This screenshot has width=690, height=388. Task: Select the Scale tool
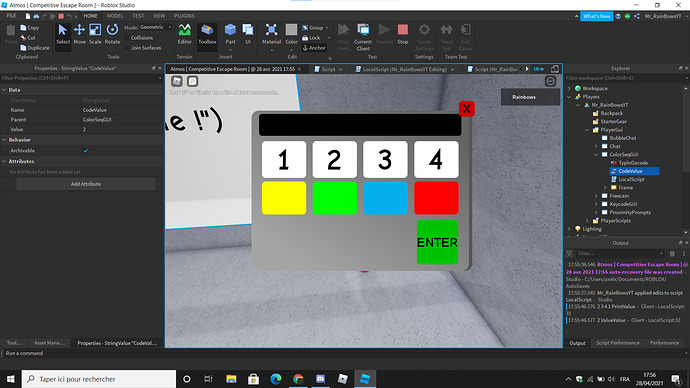click(x=95, y=34)
